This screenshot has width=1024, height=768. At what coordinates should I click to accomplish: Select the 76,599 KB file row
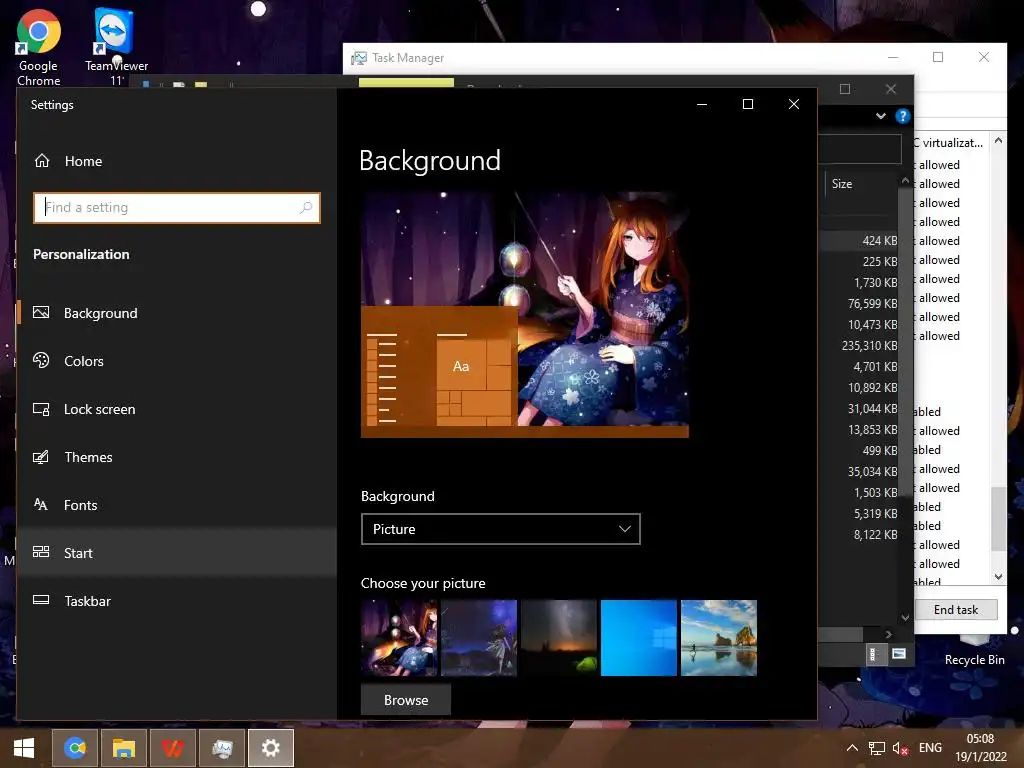[x=872, y=304]
